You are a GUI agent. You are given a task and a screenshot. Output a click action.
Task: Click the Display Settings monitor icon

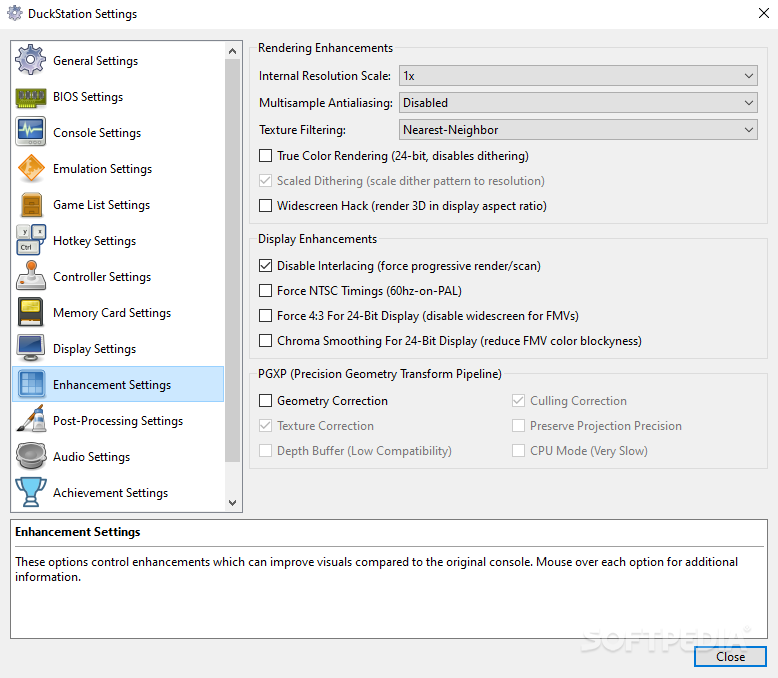[31, 348]
